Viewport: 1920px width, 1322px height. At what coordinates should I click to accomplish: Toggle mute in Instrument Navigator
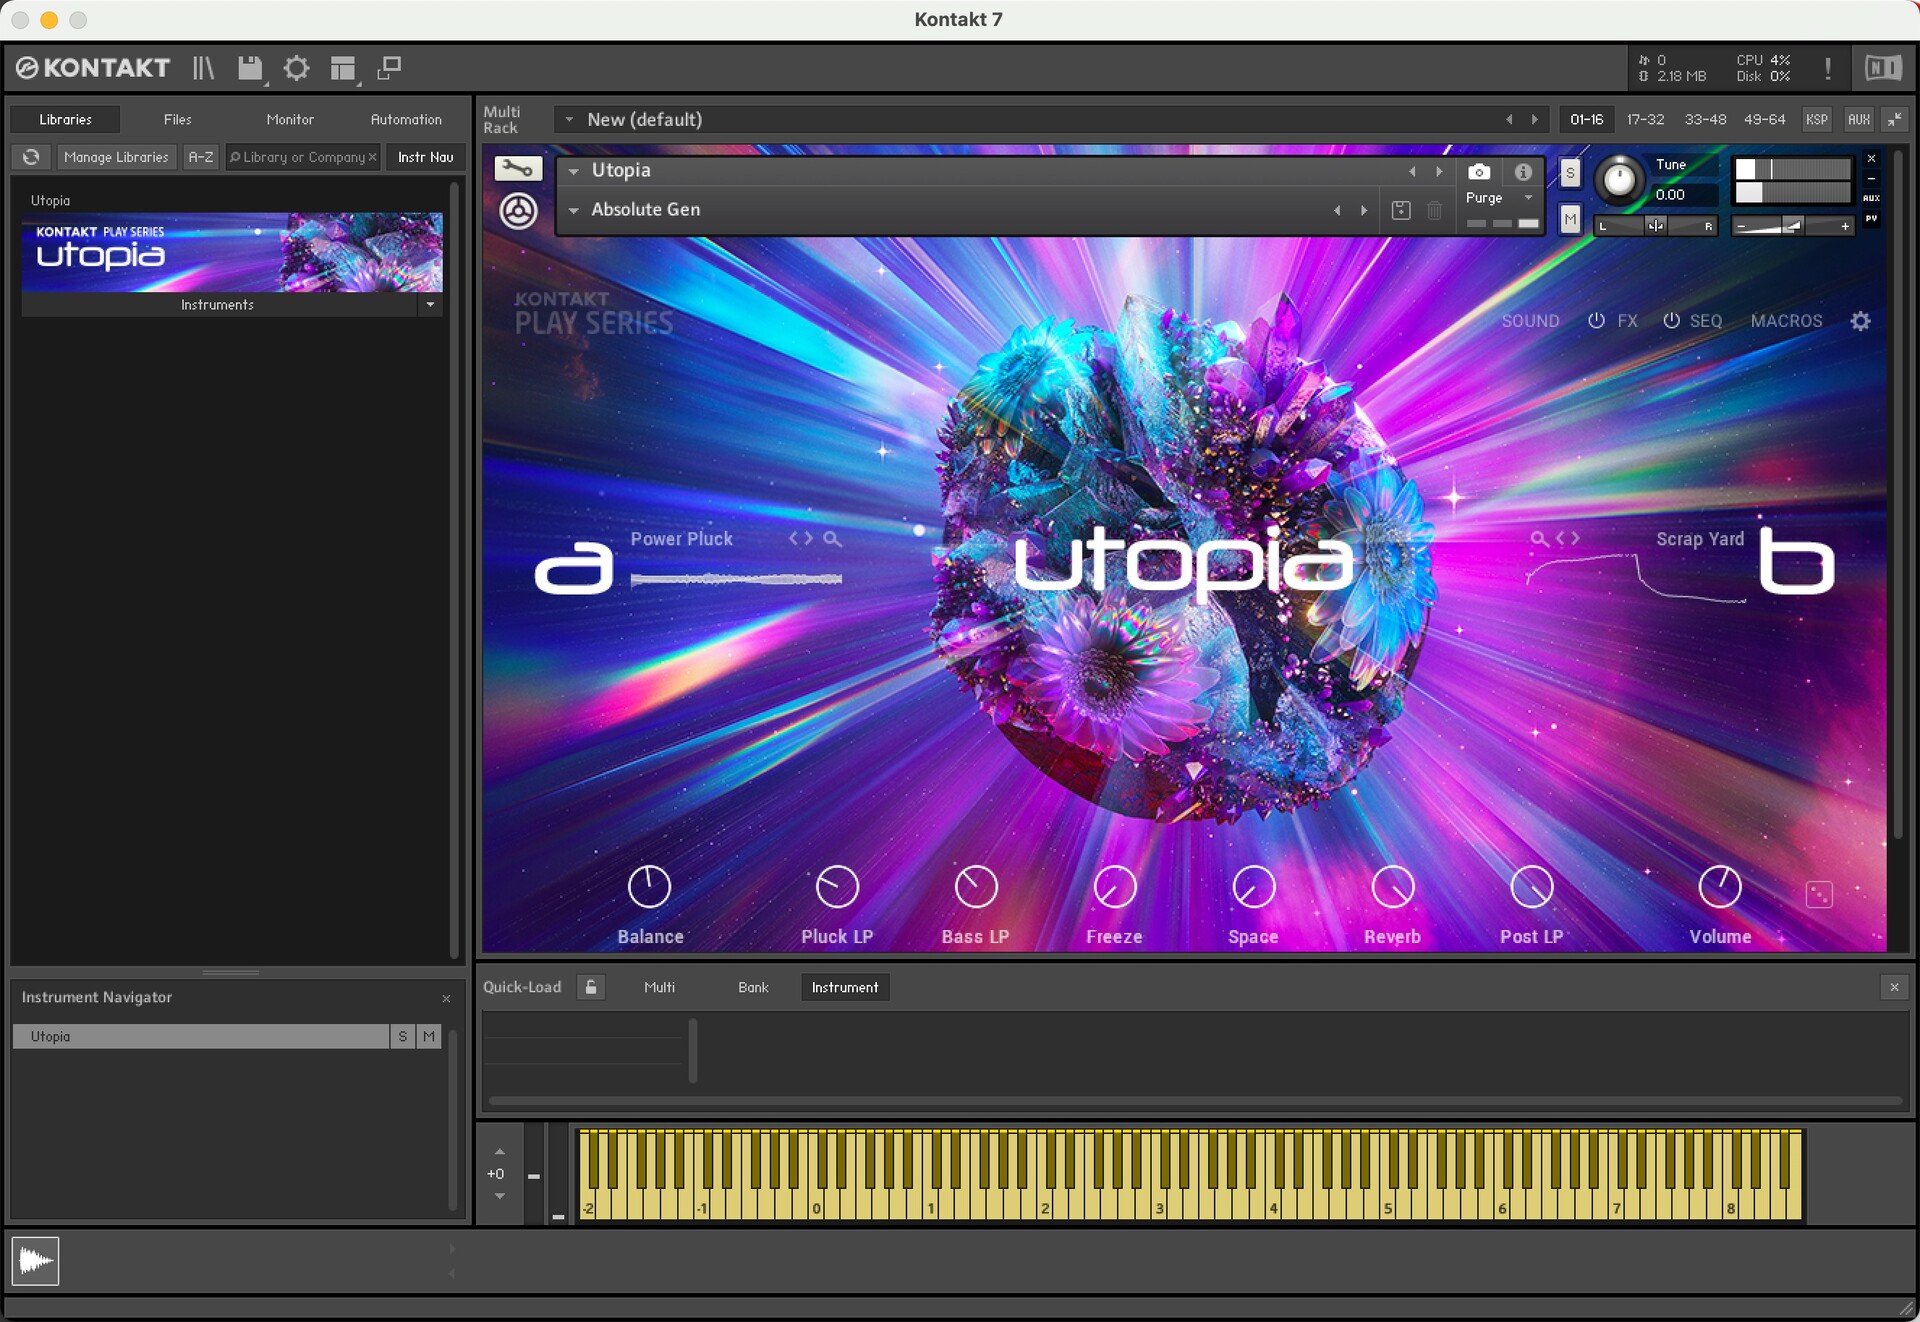pos(429,1036)
